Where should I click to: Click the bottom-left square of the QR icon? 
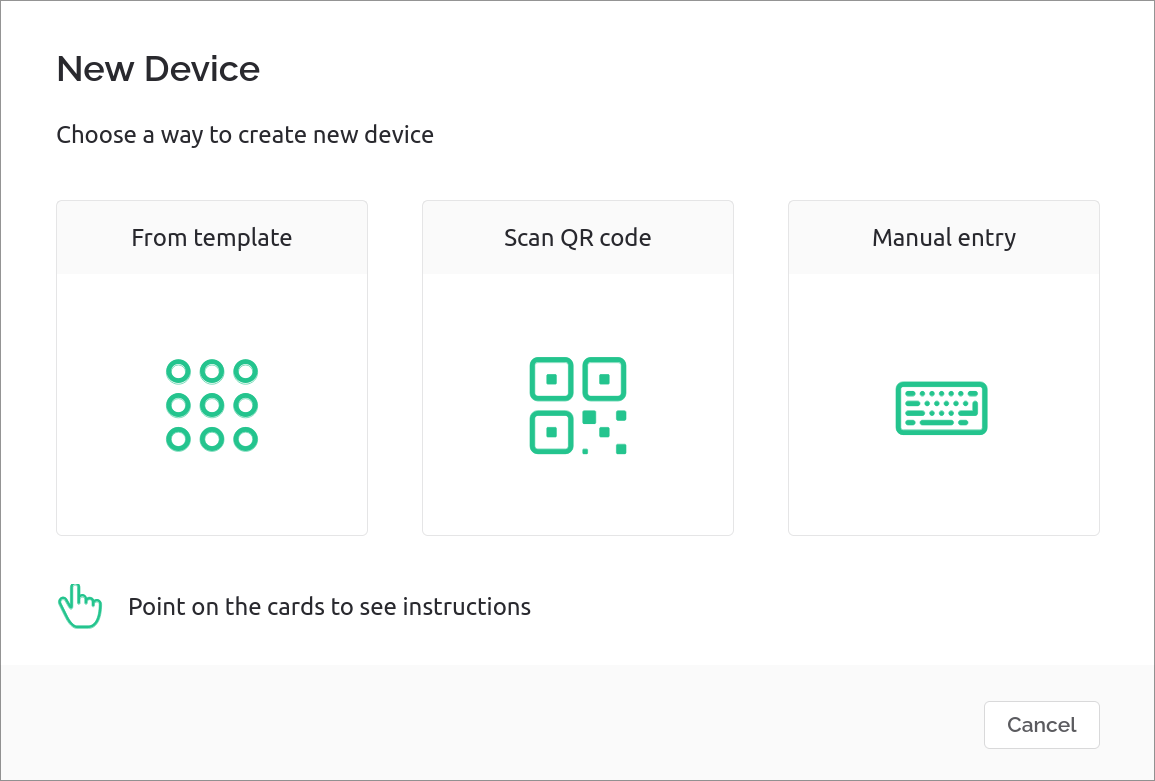coord(551,432)
